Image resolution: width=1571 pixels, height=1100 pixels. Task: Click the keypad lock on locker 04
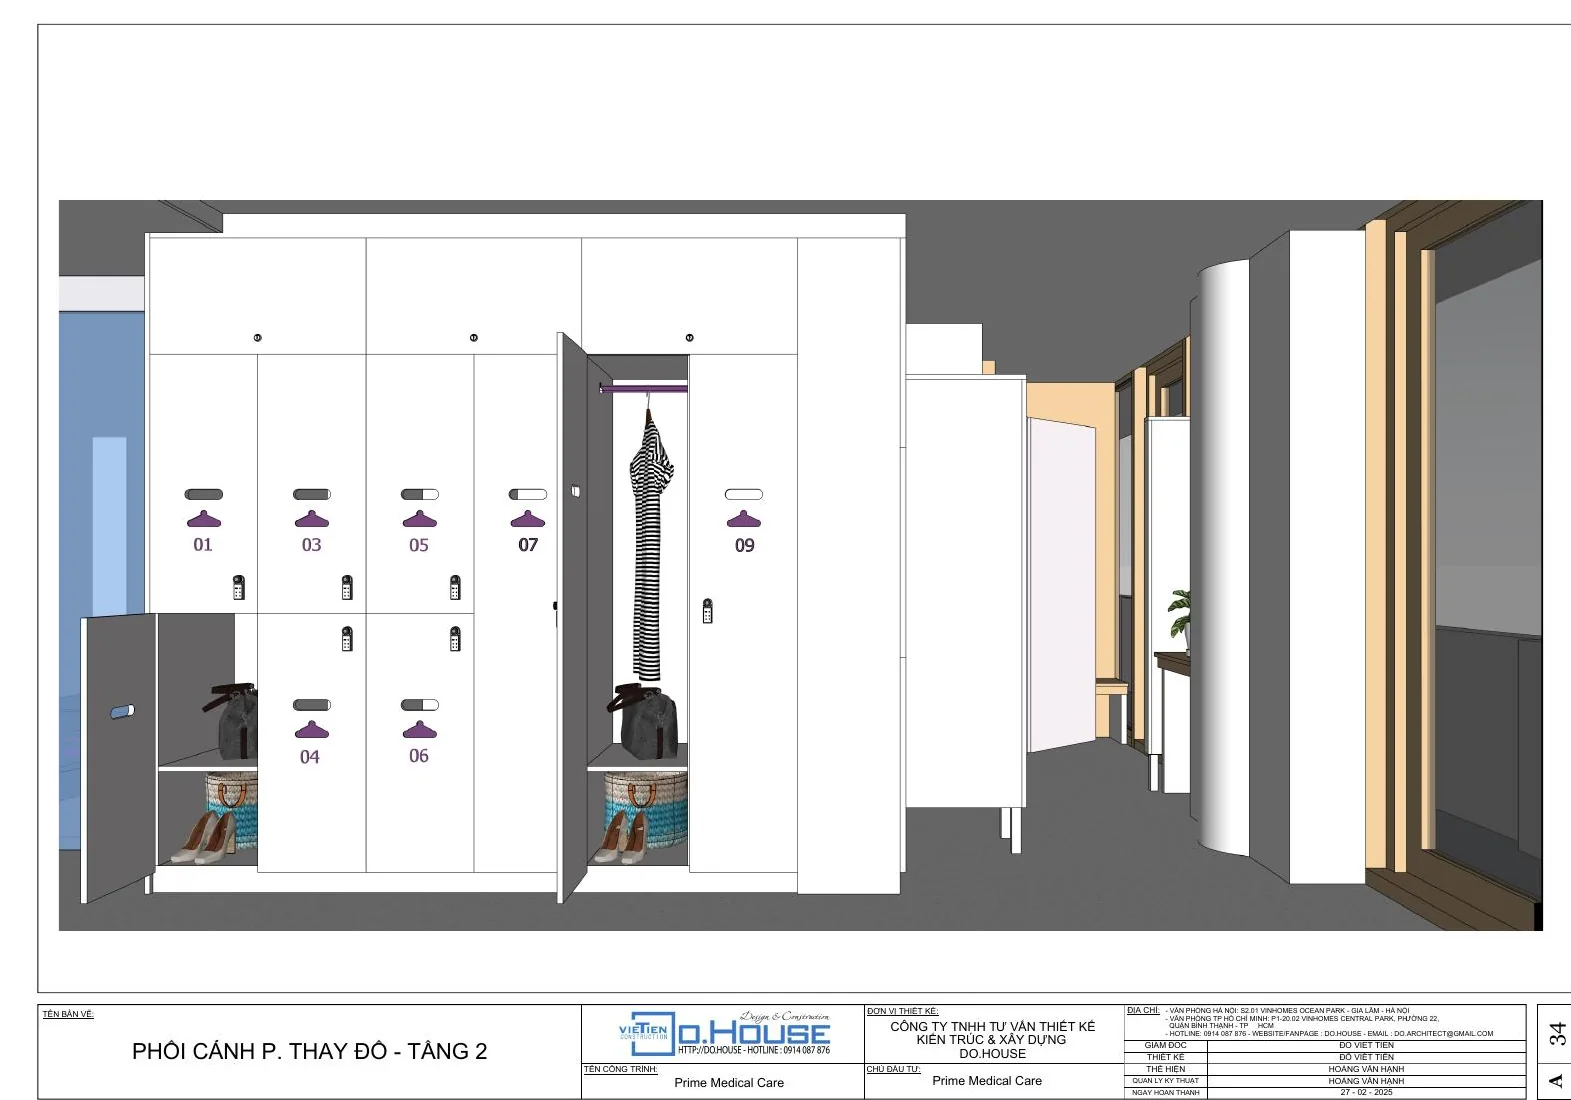[x=347, y=639]
